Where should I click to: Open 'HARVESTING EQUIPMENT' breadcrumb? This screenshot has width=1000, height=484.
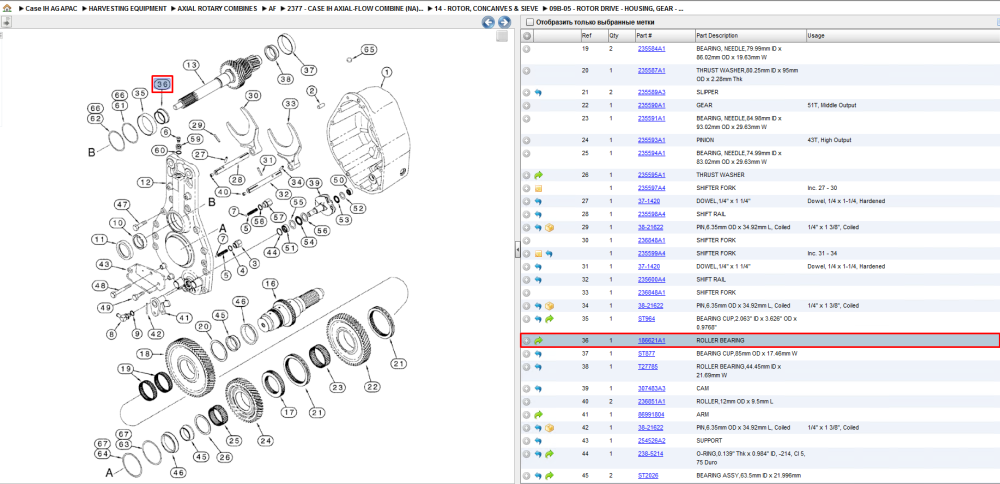128,10
